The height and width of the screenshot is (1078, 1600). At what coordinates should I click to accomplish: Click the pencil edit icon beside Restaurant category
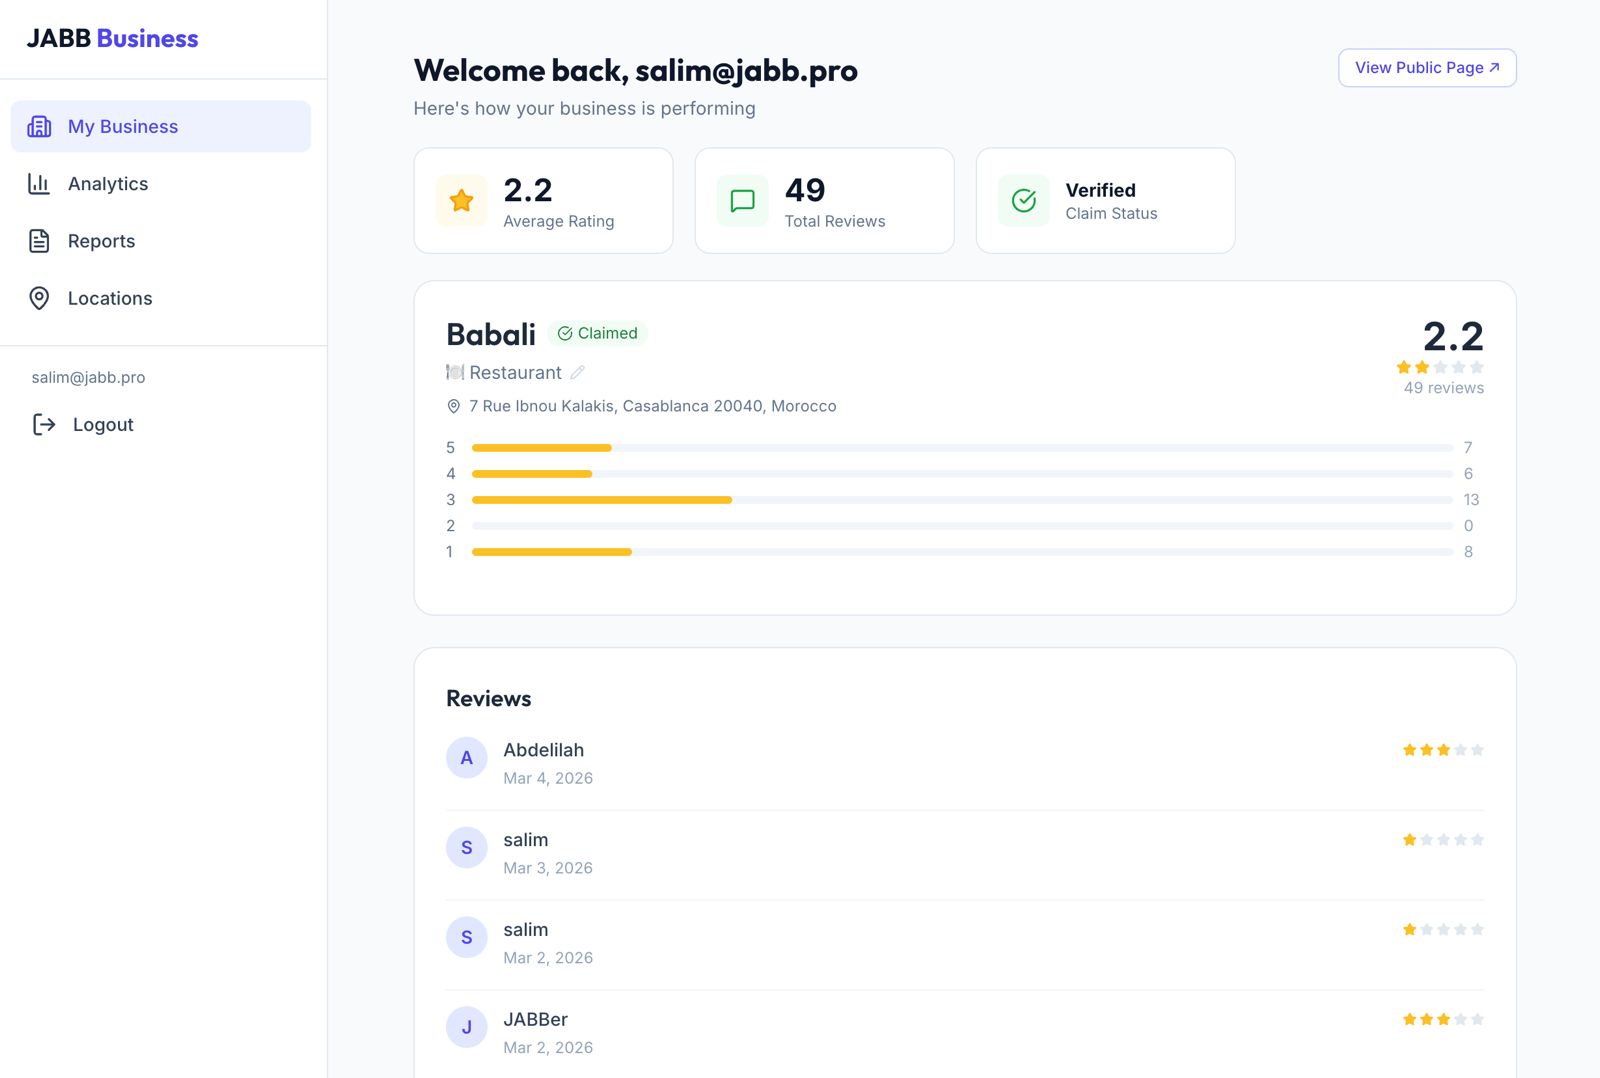(x=578, y=372)
